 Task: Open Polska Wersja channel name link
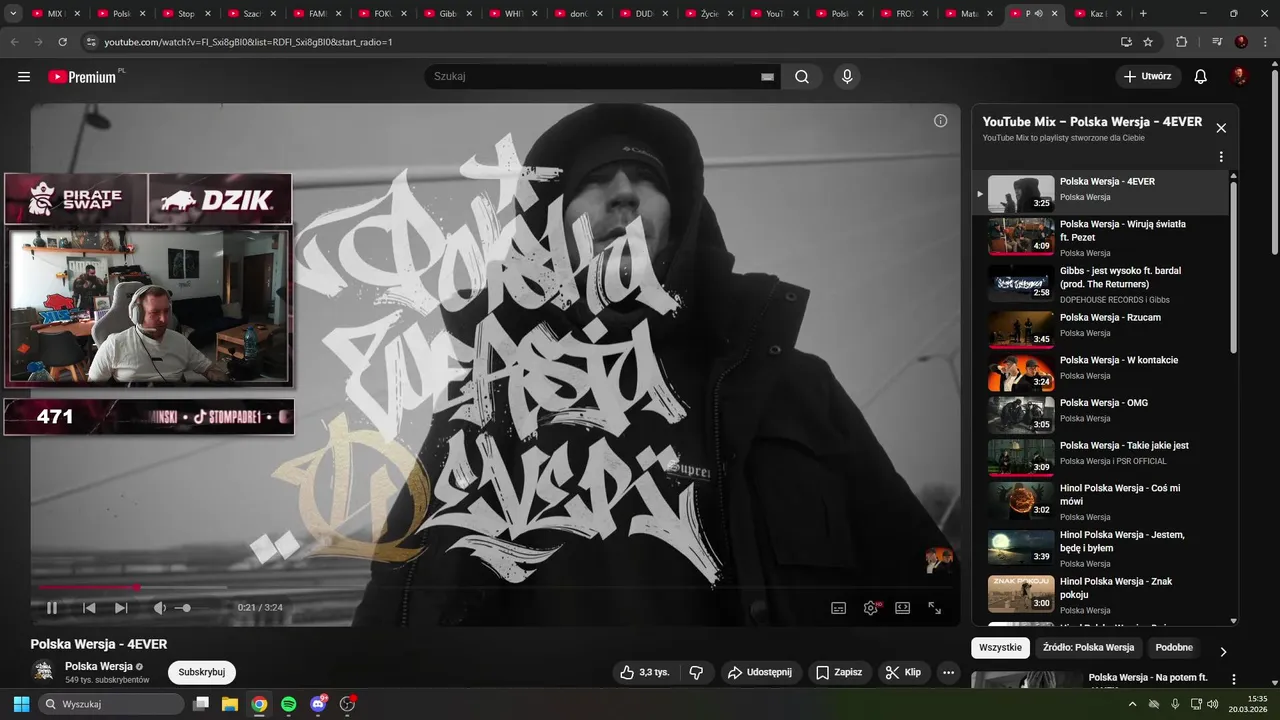(x=99, y=666)
